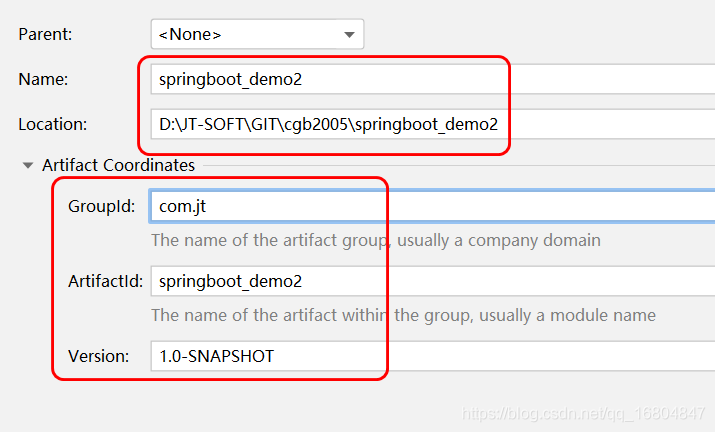Click the Version: label

coord(98,356)
